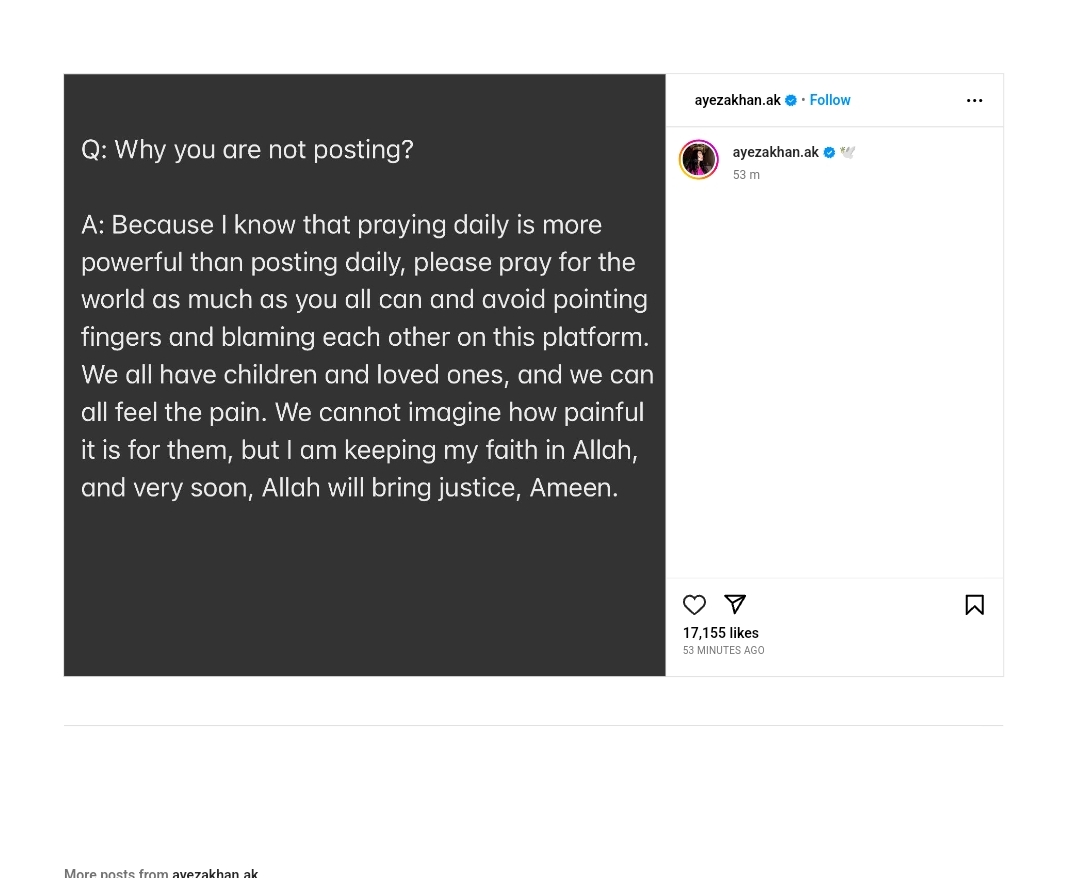The height and width of the screenshot is (878, 1080).
Task: Save the post with the bookmark icon
Action: click(974, 605)
